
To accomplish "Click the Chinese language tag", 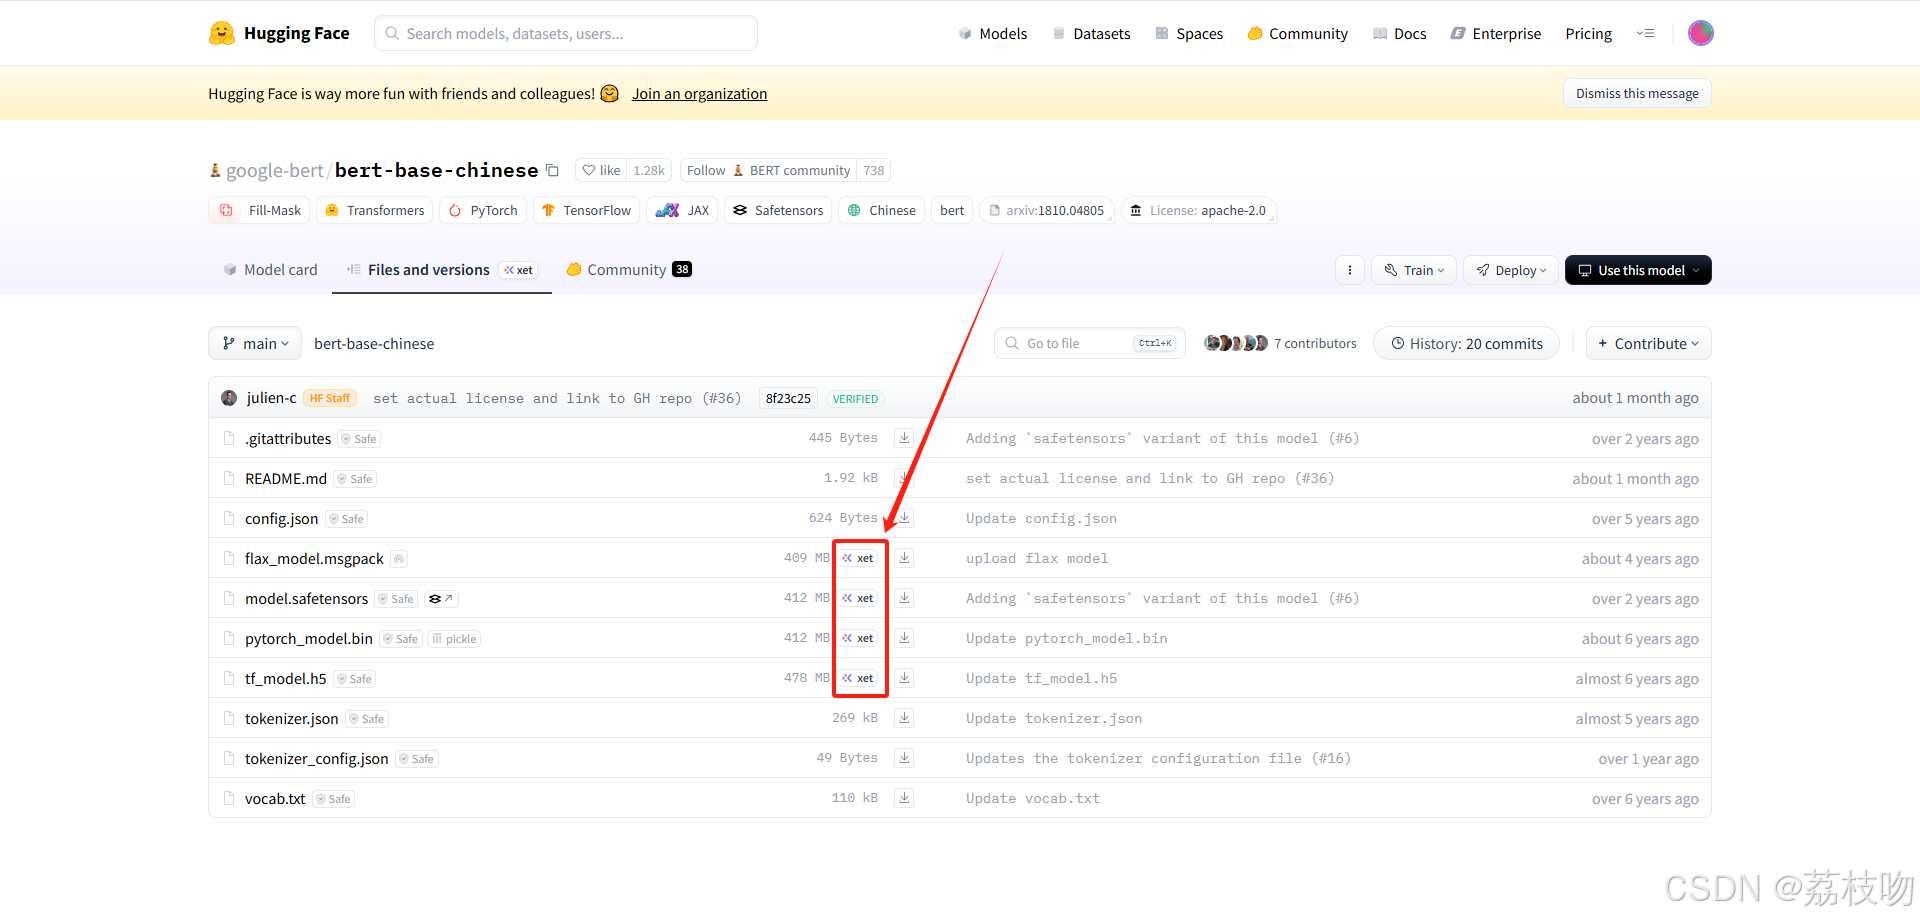I will [x=882, y=210].
